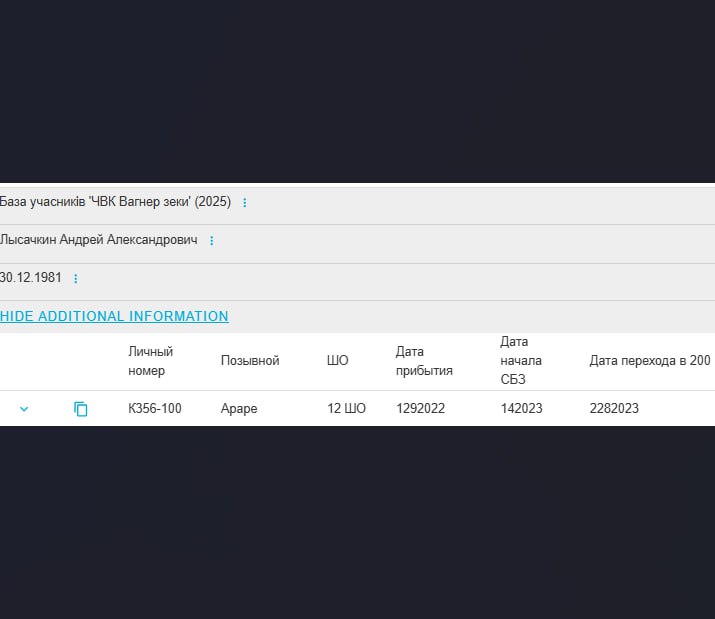The height and width of the screenshot is (619, 715).
Task: Select the 'Дата начала СБЗ' column header
Action: click(x=521, y=361)
